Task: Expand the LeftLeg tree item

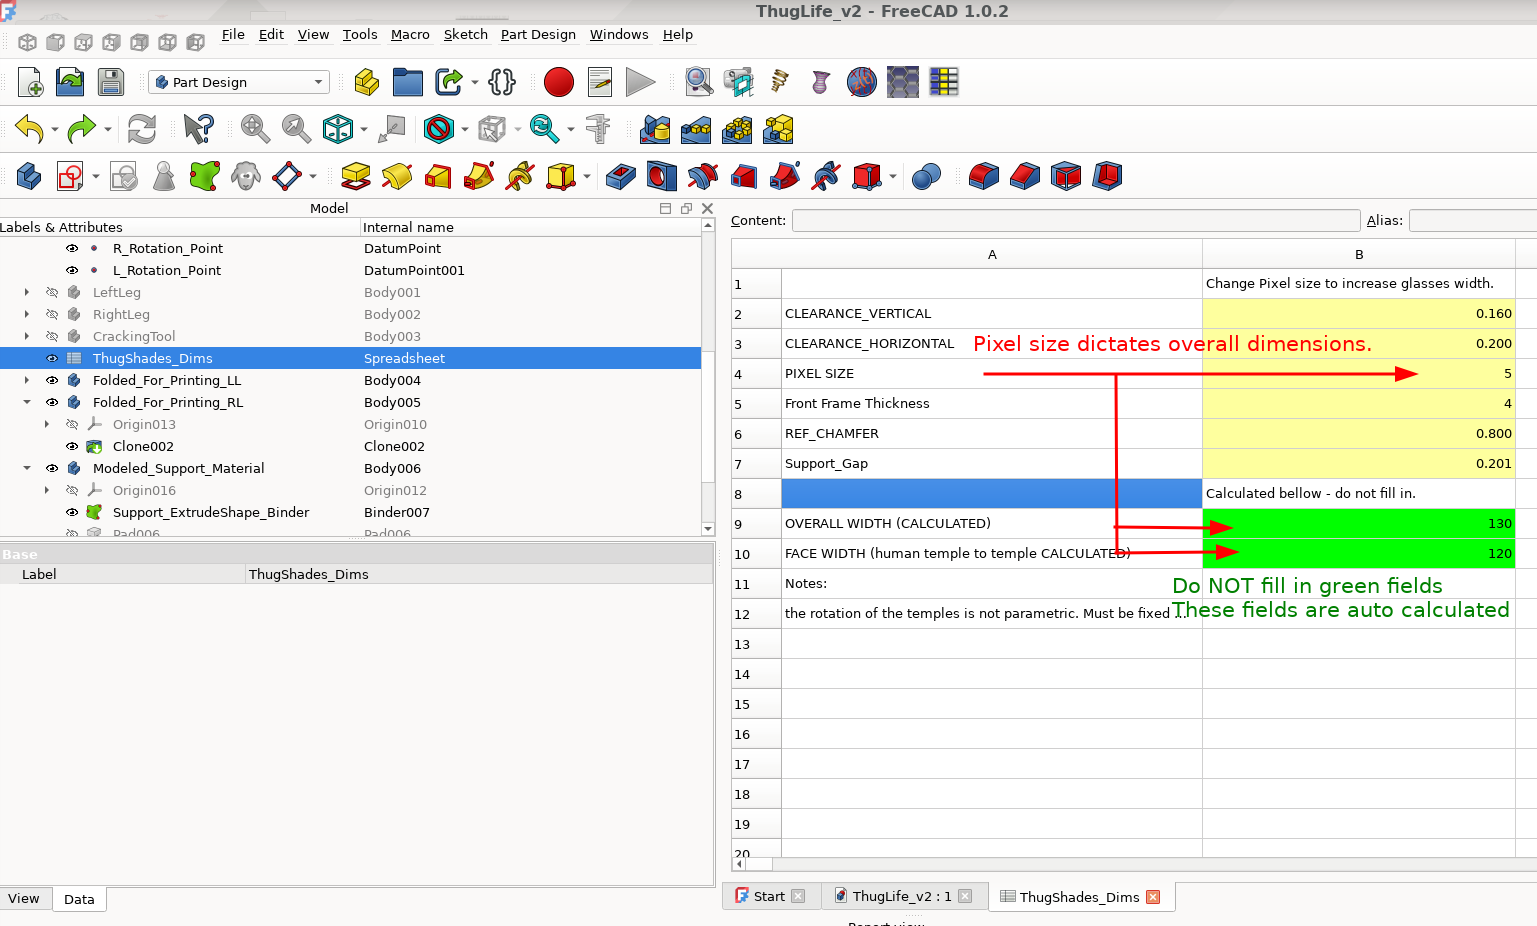Action: pos(27,292)
